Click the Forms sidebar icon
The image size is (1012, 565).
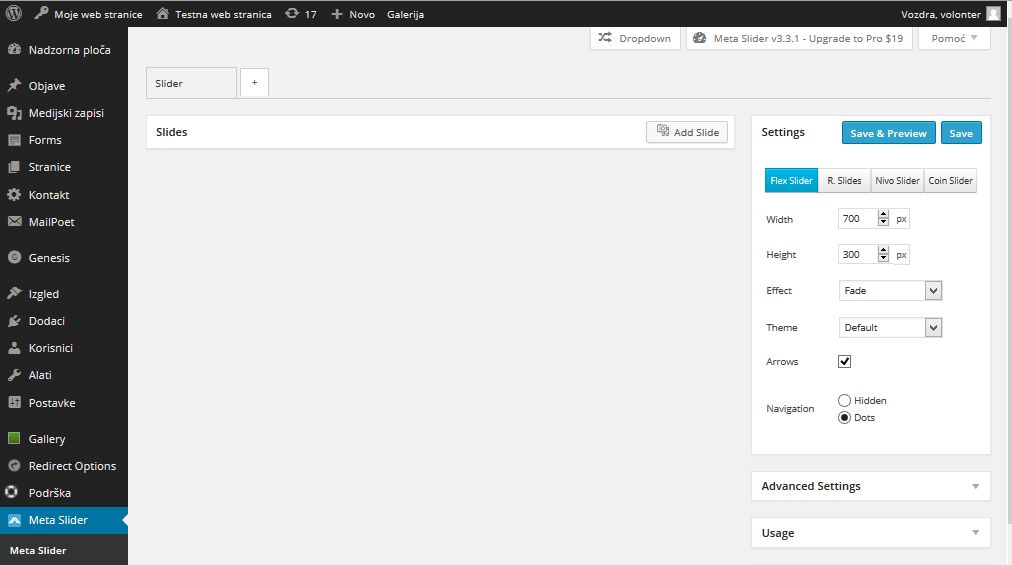point(14,139)
